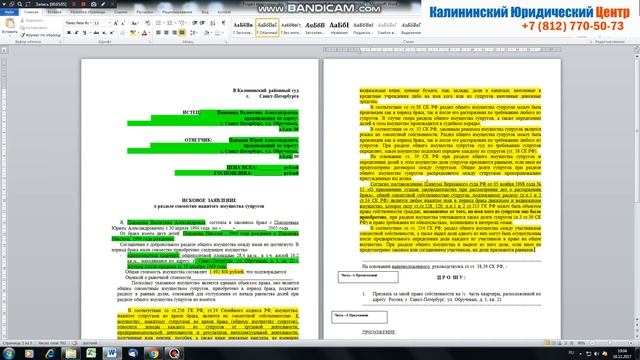
Task: Click the Clear Formatting eraser icon
Action: pyautogui.click(x=148, y=23)
